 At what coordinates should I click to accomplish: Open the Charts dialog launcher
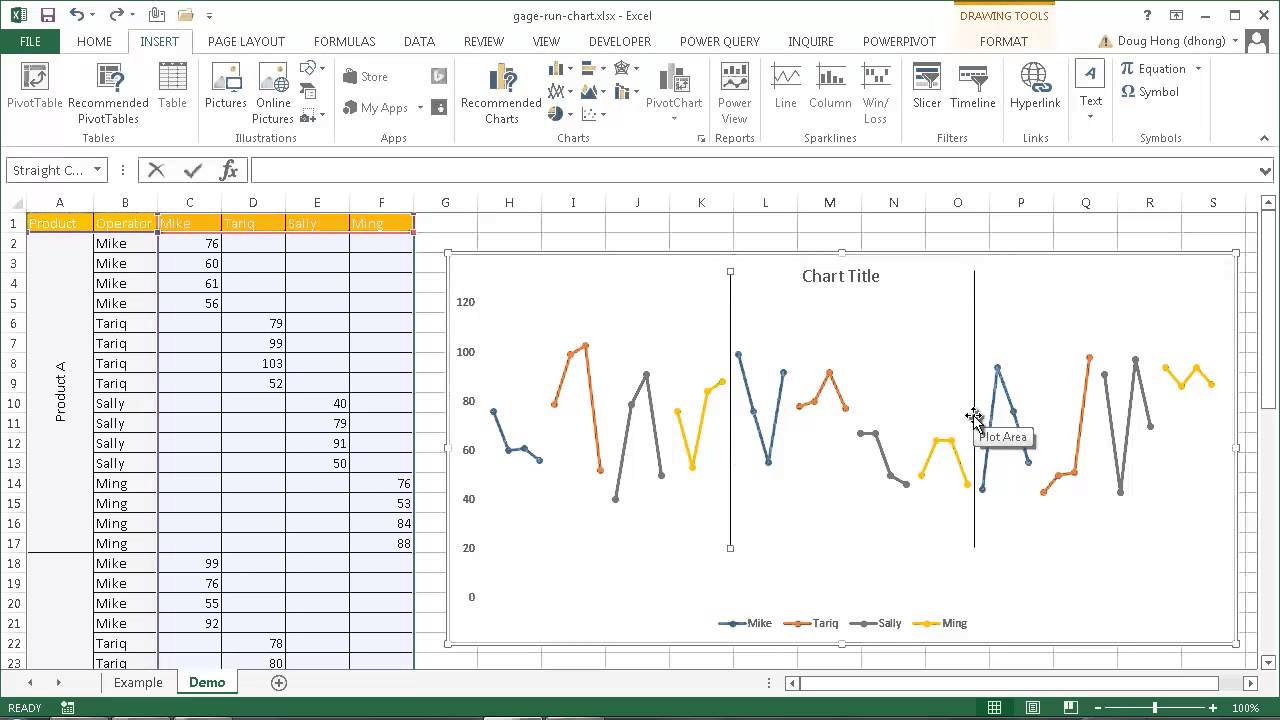[701, 138]
